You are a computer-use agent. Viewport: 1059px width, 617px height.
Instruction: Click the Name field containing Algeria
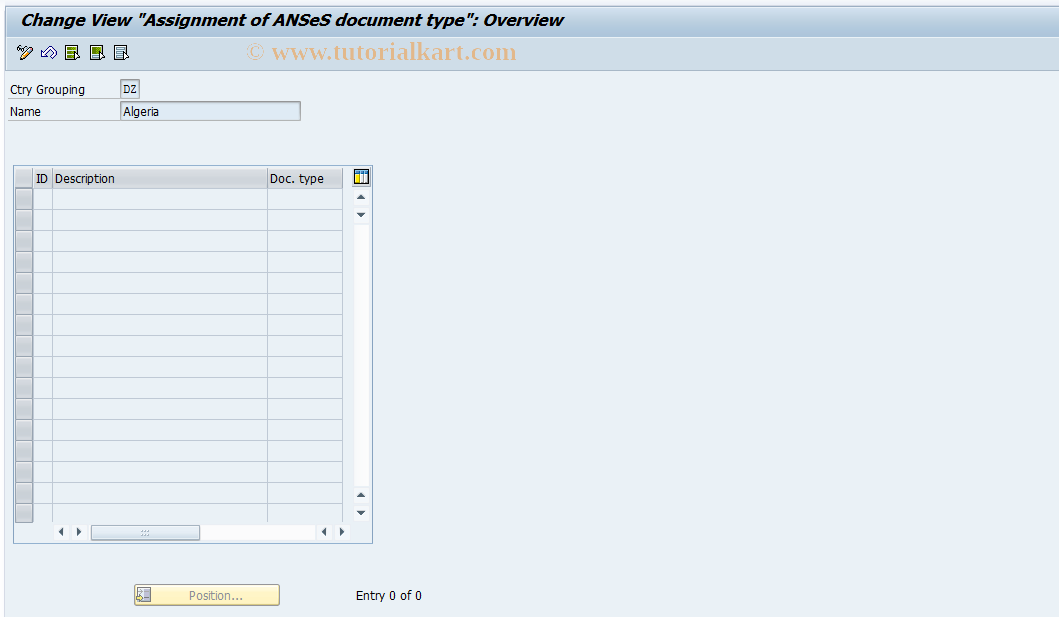pyautogui.click(x=210, y=111)
